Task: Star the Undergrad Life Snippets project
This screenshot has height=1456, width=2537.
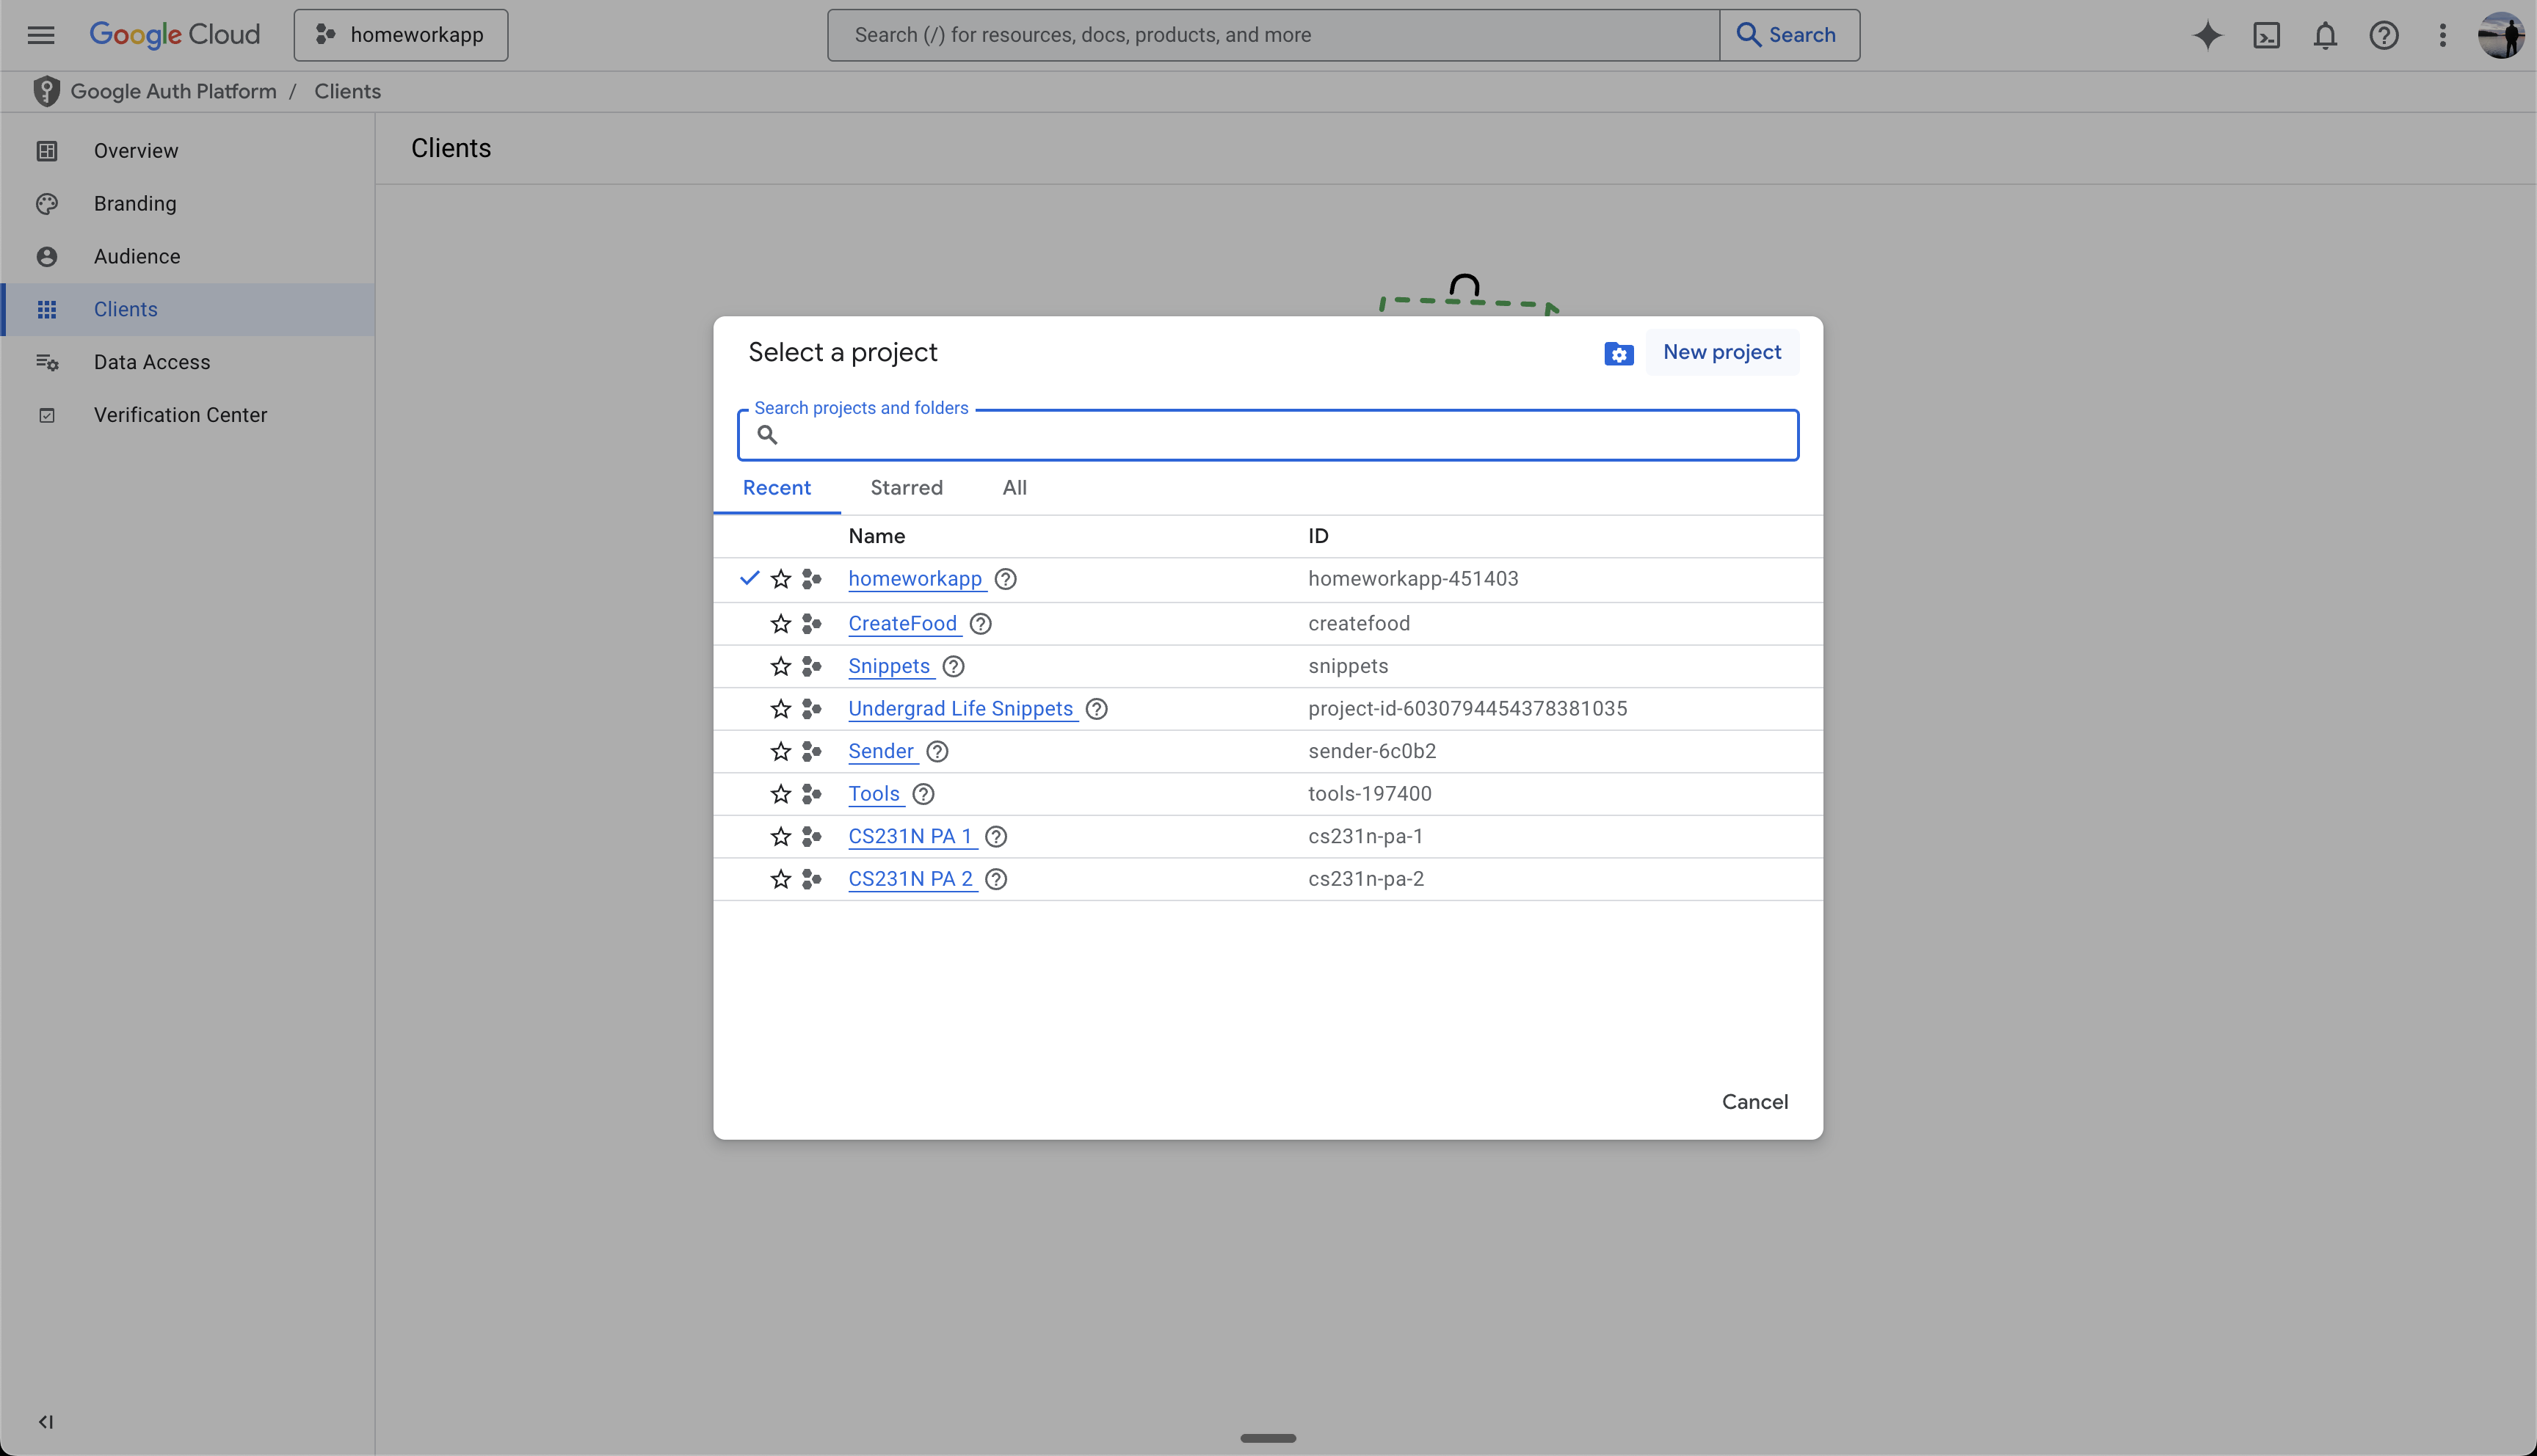Action: click(x=781, y=709)
